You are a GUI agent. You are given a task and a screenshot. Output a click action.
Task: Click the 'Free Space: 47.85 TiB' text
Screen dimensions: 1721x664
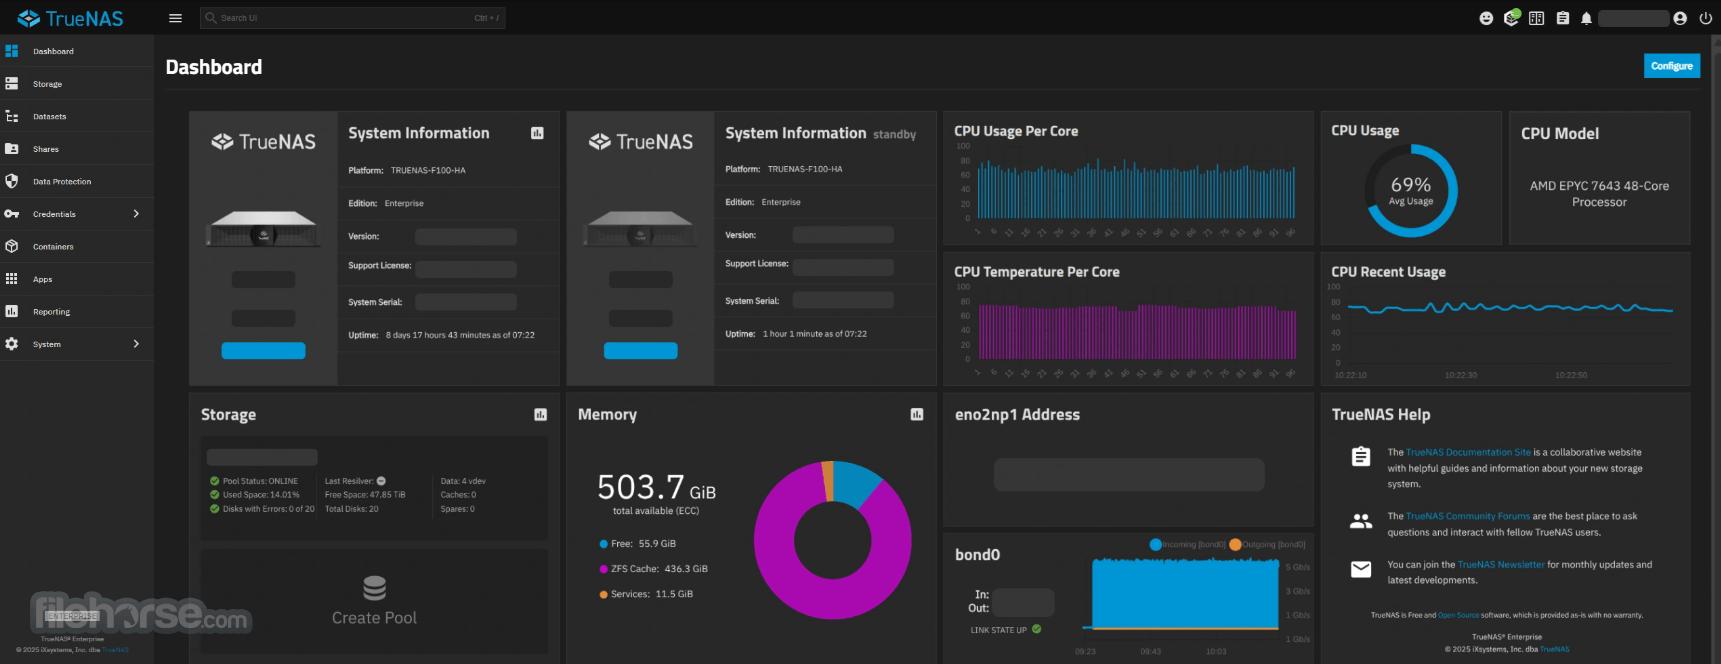click(x=365, y=495)
